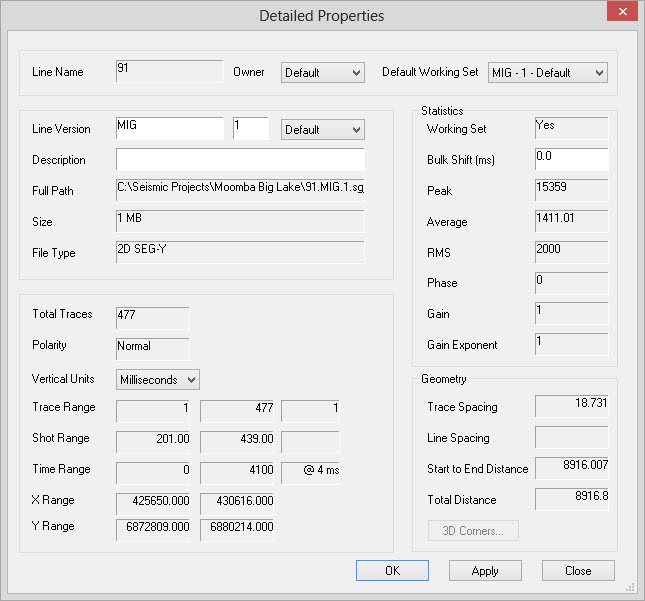Select the Full Path field
Screen dimensions: 645x601
point(240,191)
